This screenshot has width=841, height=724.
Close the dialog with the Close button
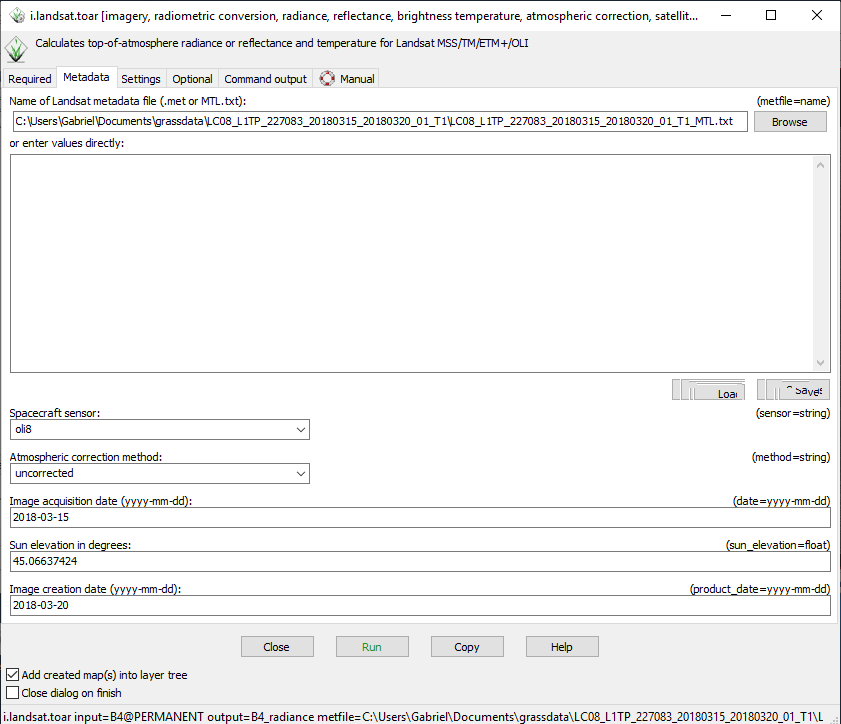coord(277,647)
